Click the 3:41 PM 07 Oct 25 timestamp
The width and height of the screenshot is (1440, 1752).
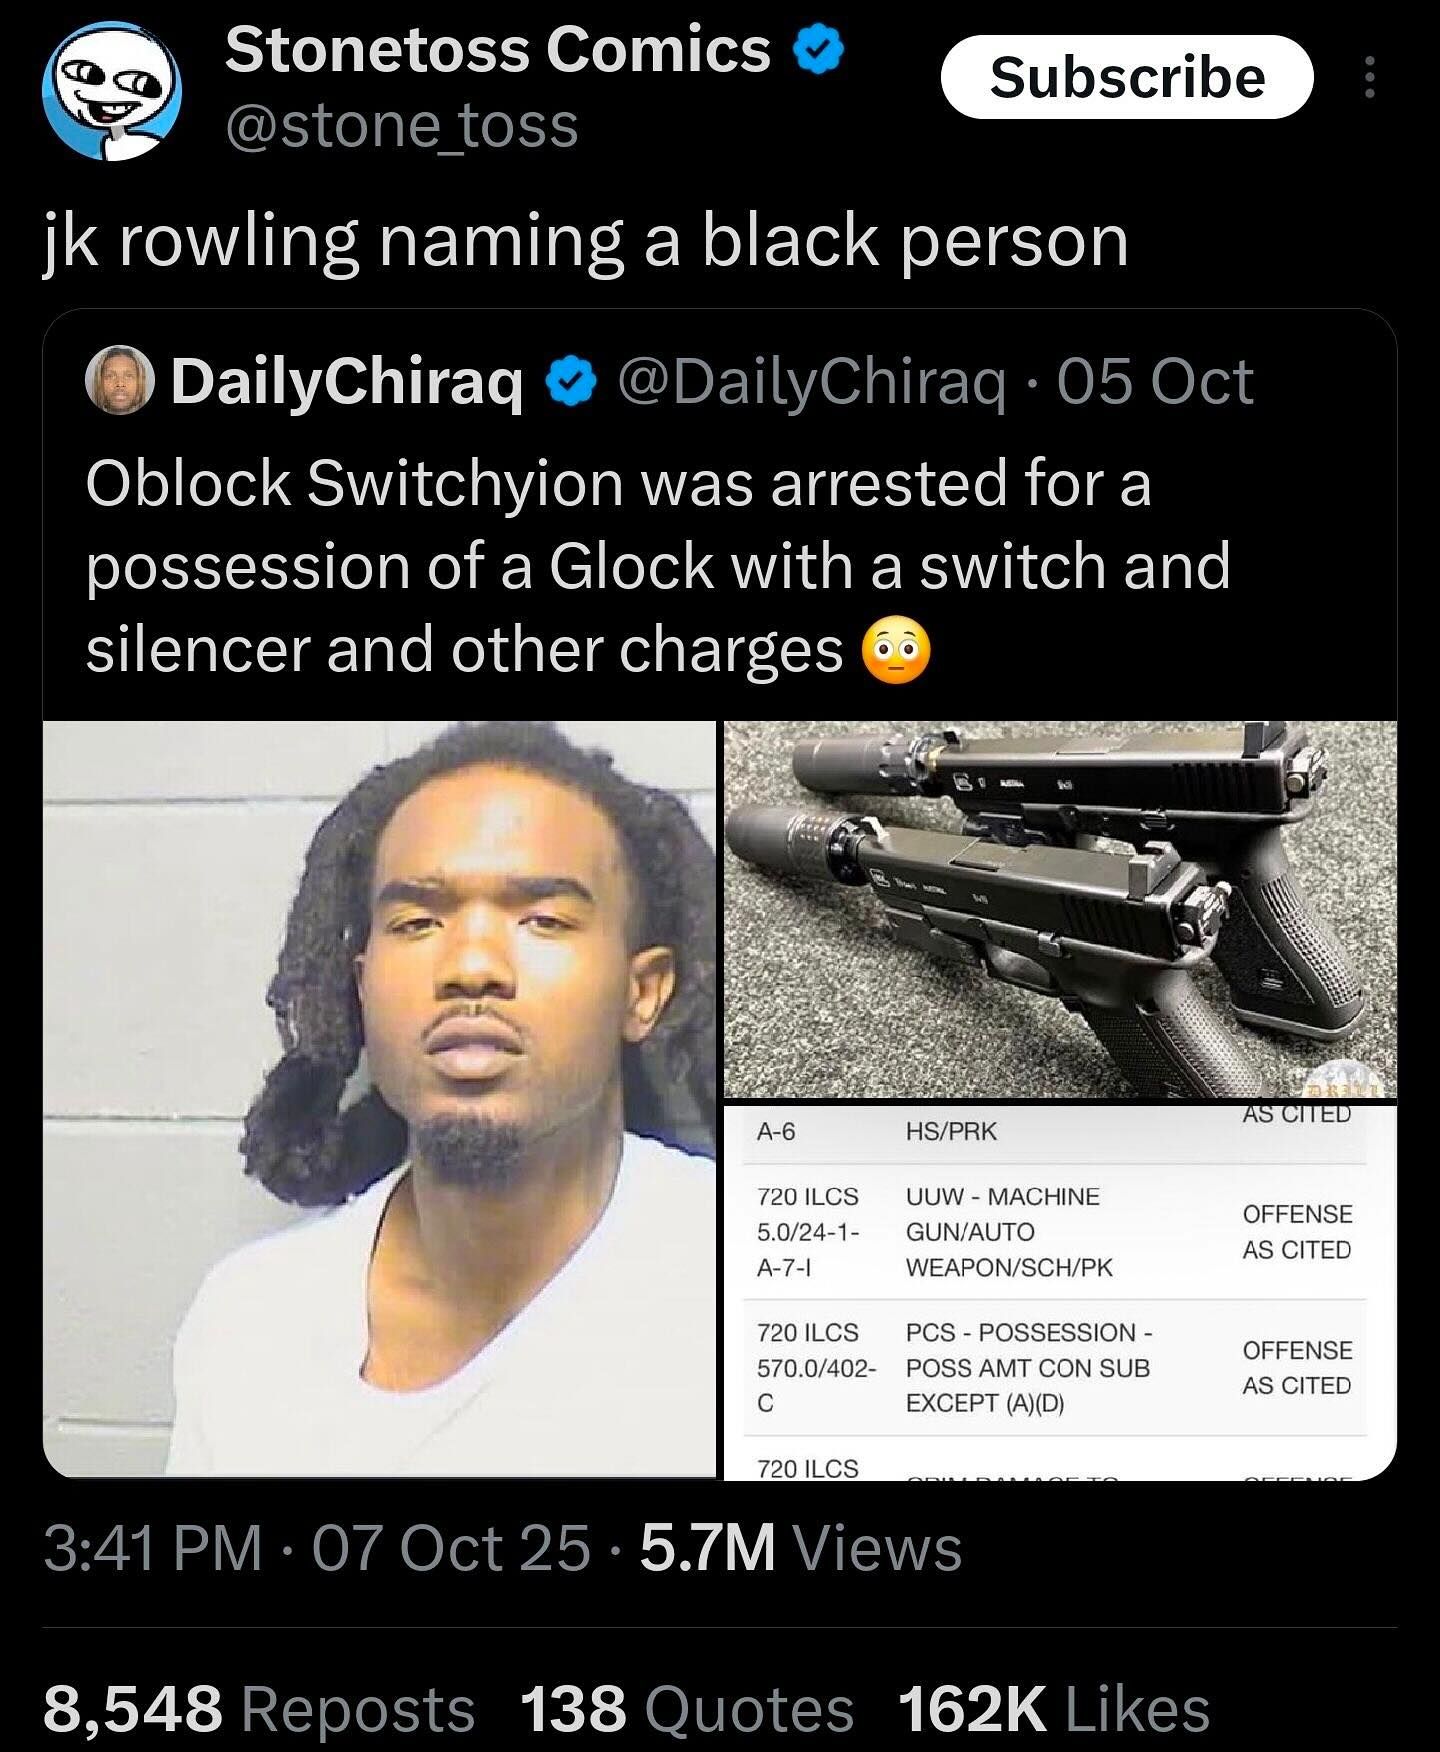tap(317, 1548)
